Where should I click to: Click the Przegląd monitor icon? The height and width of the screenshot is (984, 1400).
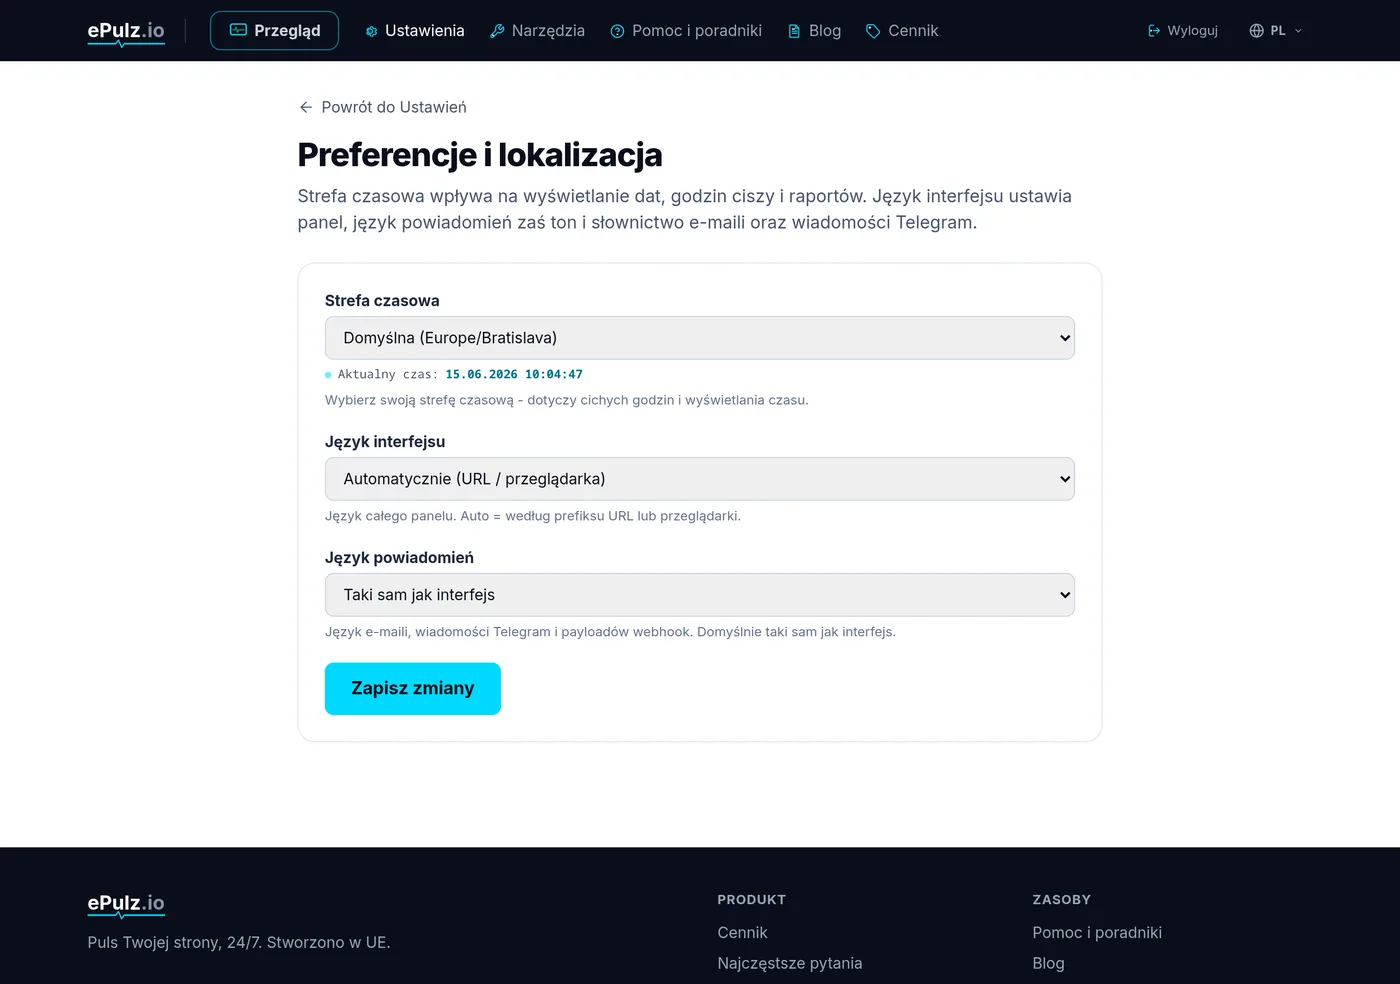(238, 30)
